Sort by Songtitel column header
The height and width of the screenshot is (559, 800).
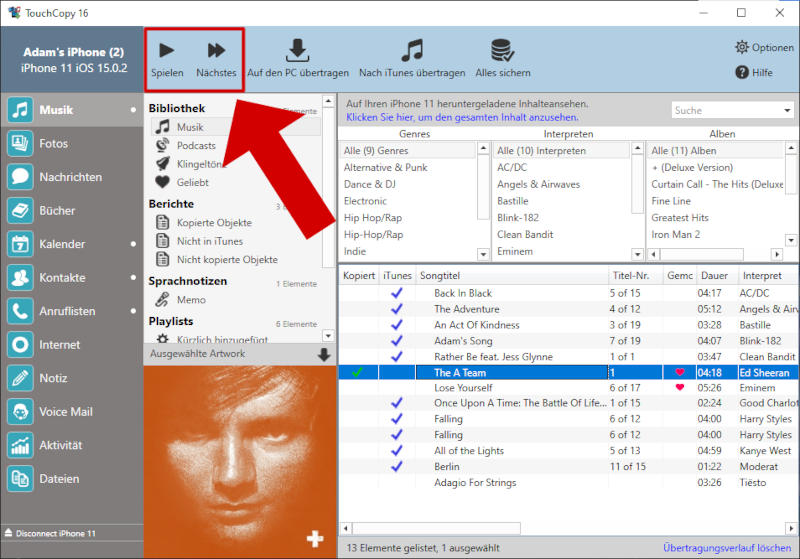click(x=512, y=275)
